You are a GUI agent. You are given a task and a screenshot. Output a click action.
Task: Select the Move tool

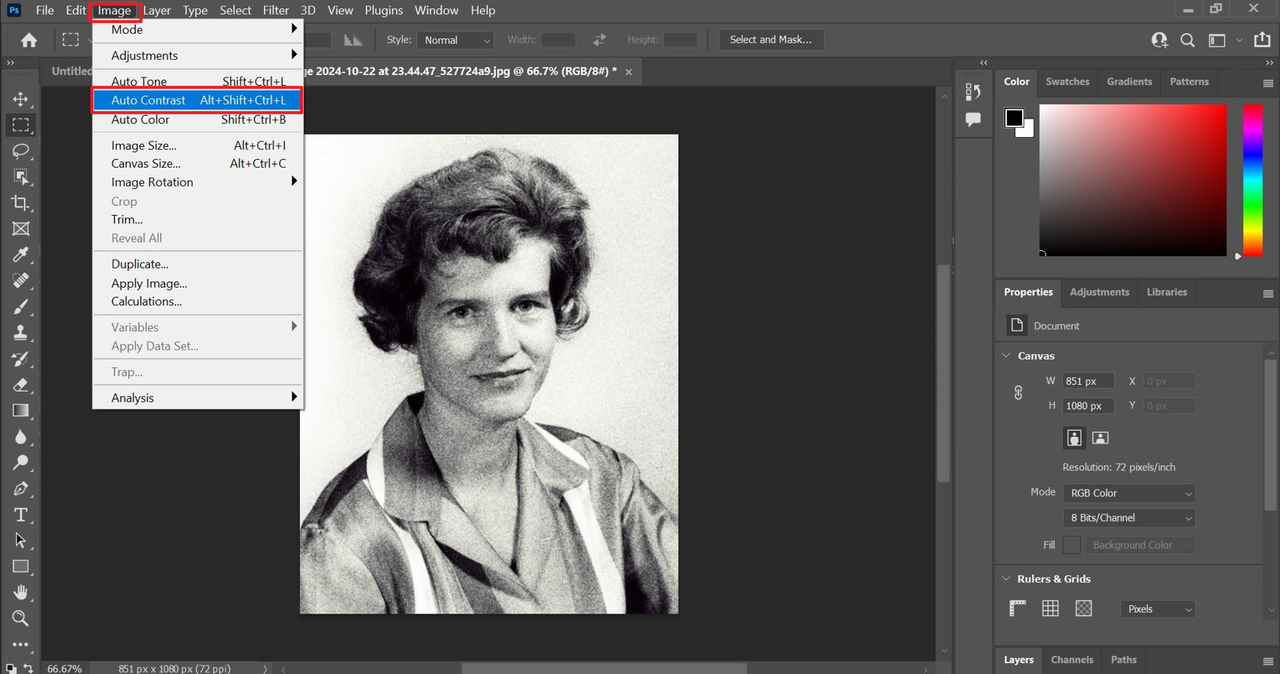tap(20, 99)
